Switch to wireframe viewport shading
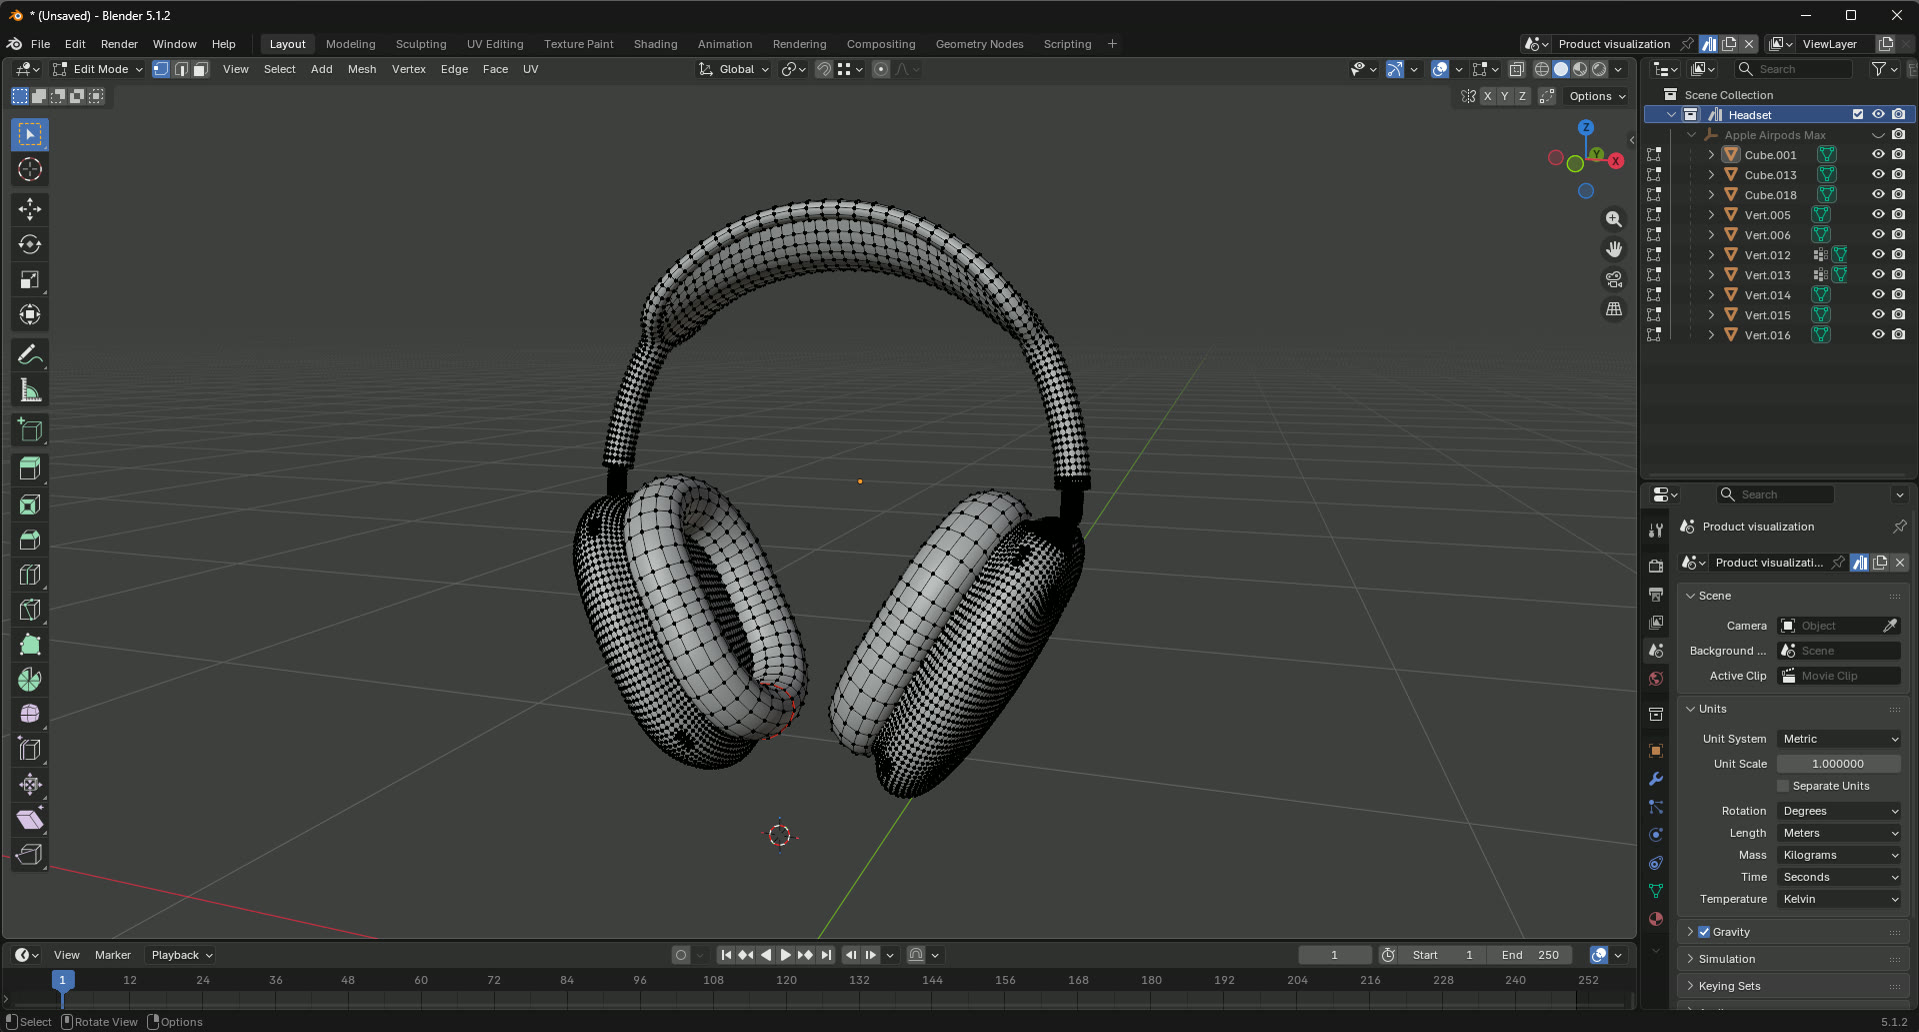The width and height of the screenshot is (1919, 1032). point(1542,69)
